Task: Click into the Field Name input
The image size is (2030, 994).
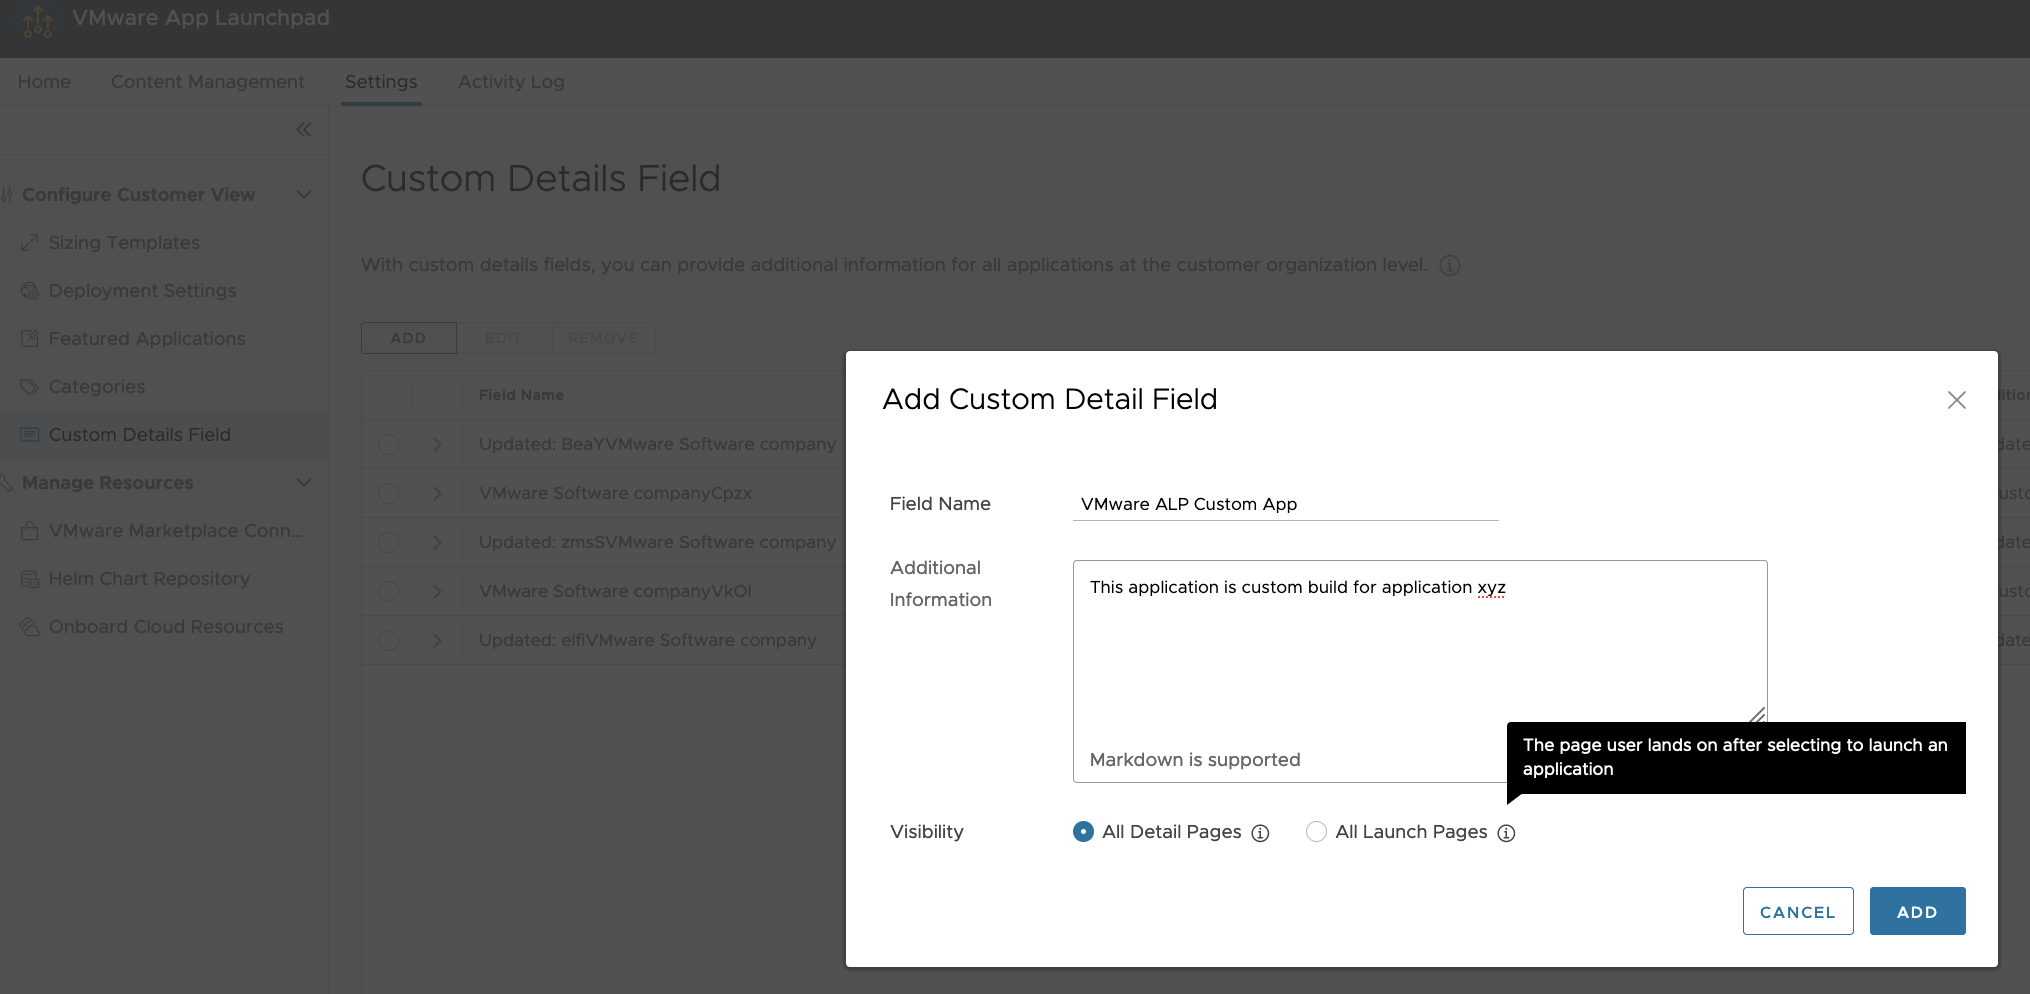Action: pyautogui.click(x=1285, y=504)
